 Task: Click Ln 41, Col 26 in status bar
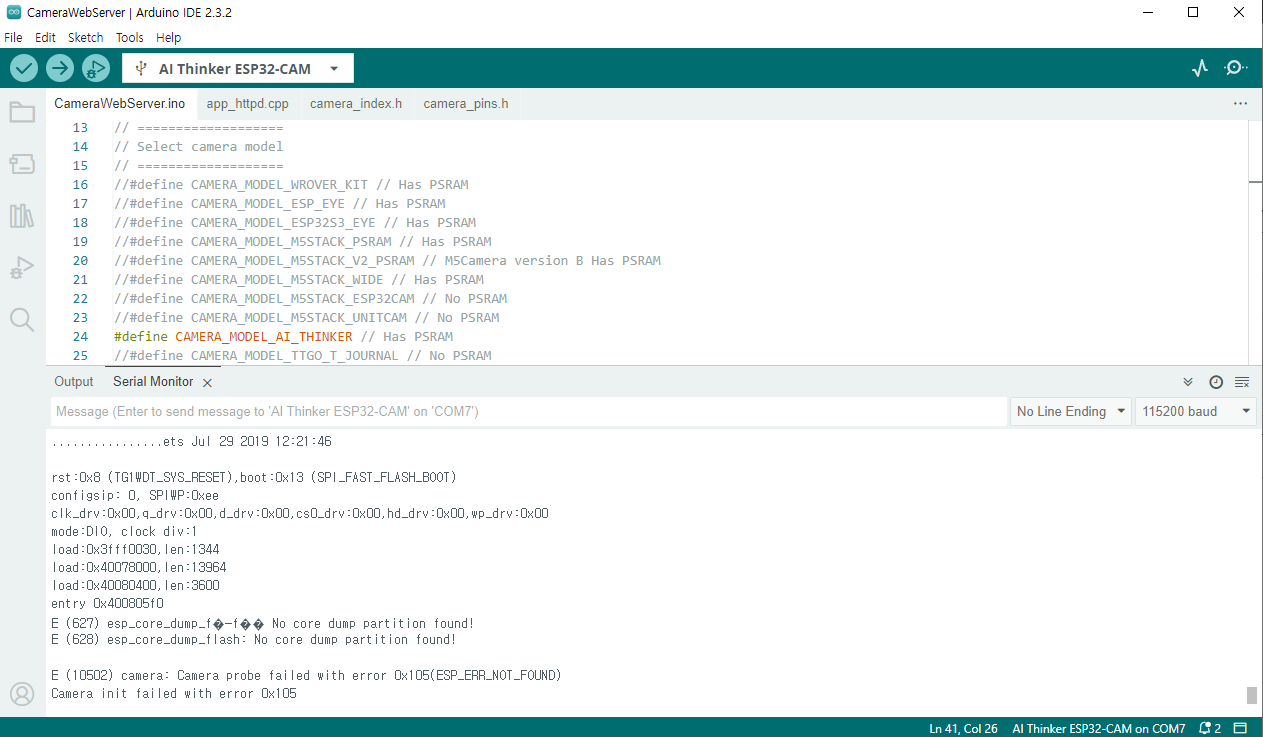tap(964, 728)
